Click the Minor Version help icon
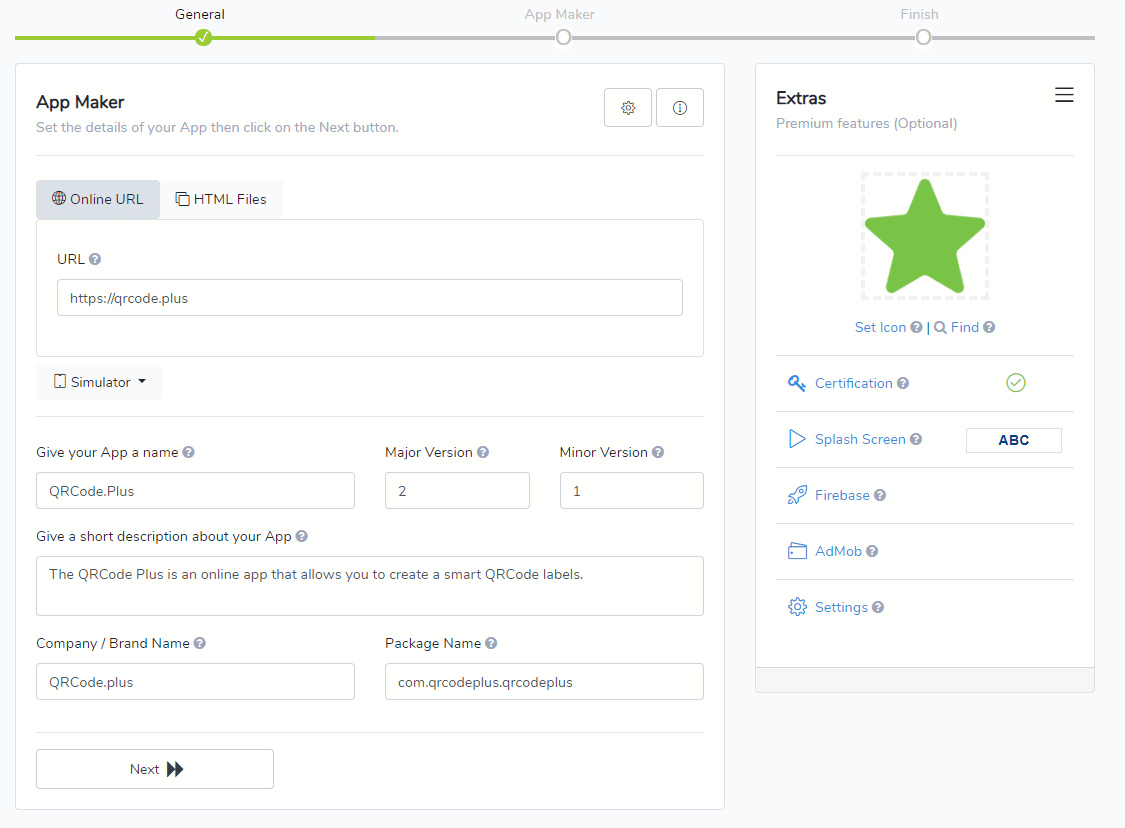1125x828 pixels. [x=658, y=452]
